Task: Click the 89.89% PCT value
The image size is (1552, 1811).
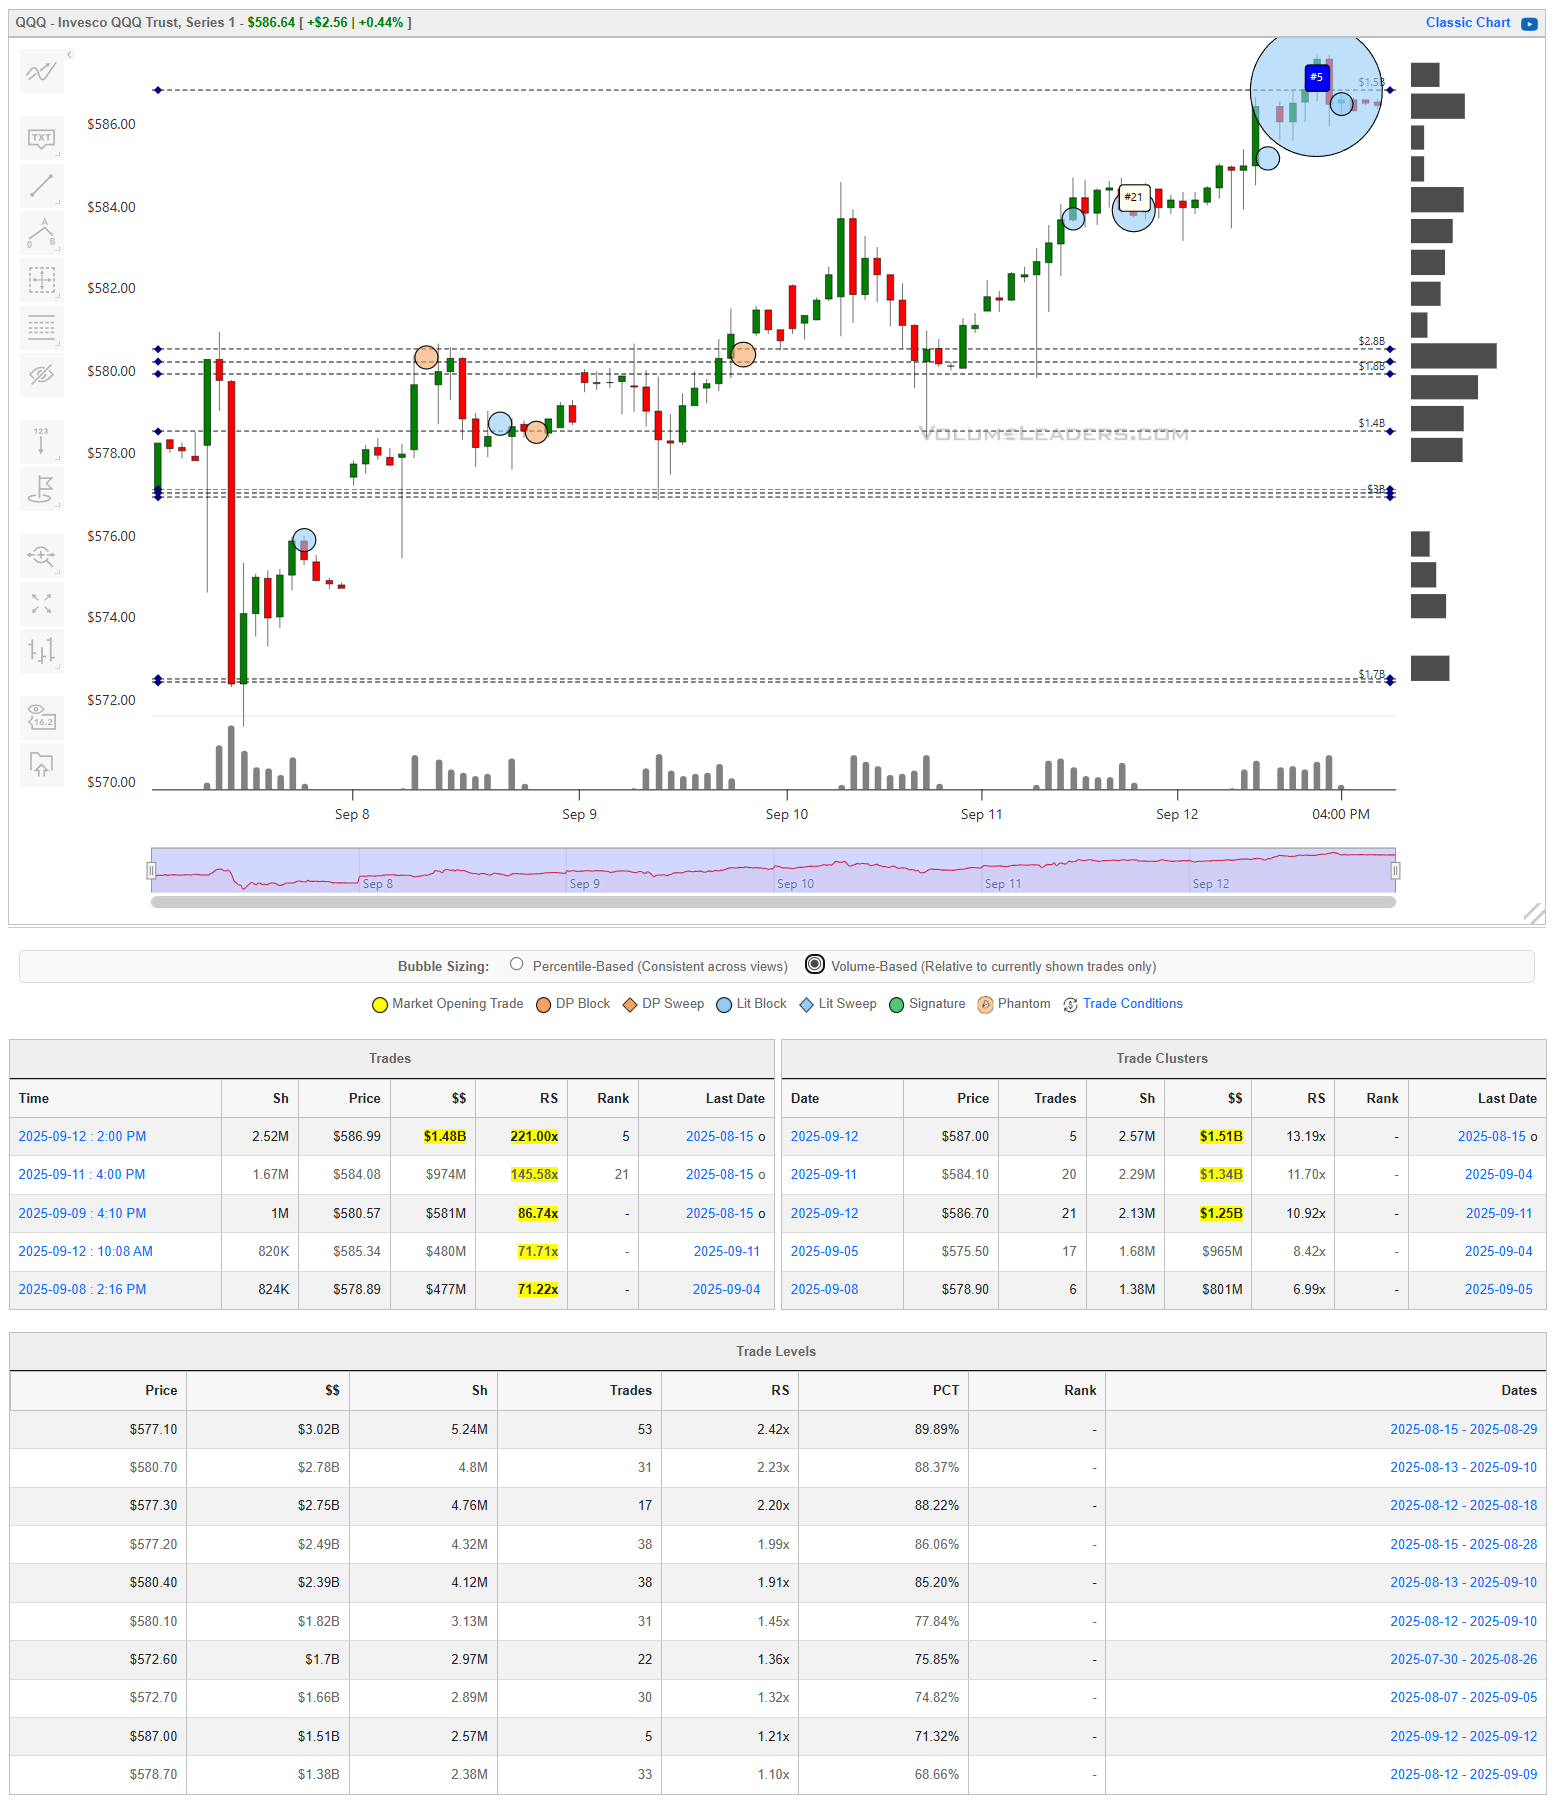Action: click(936, 1429)
